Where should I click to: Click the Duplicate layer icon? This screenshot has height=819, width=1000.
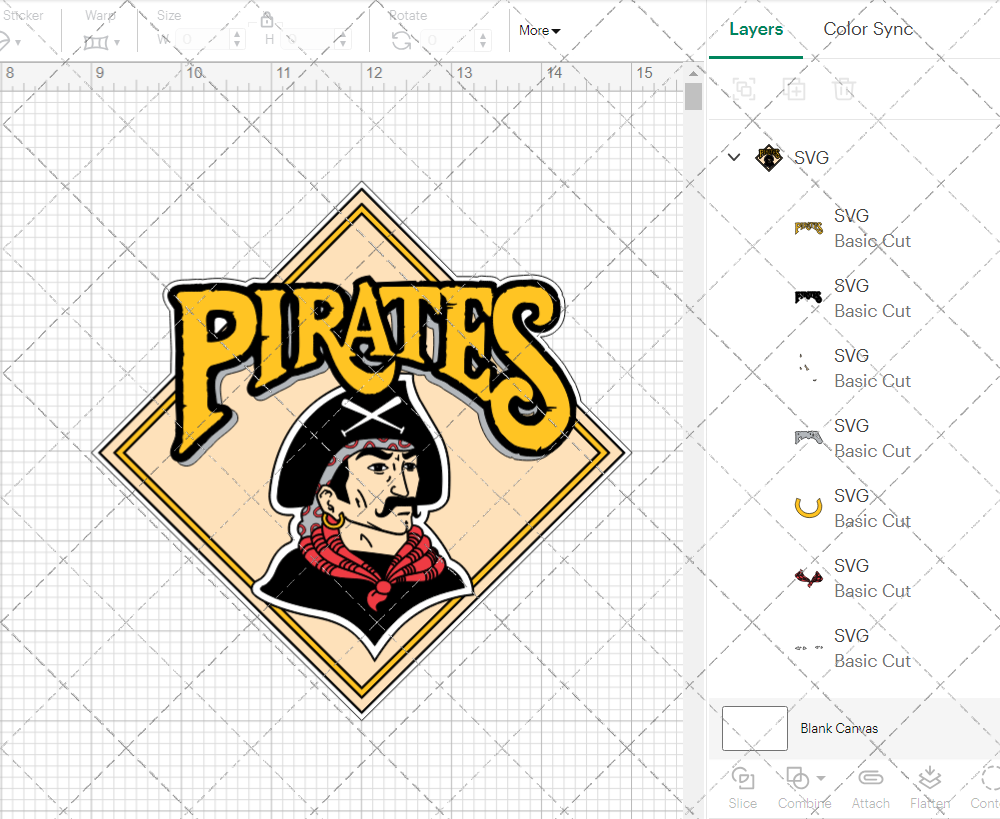click(794, 89)
